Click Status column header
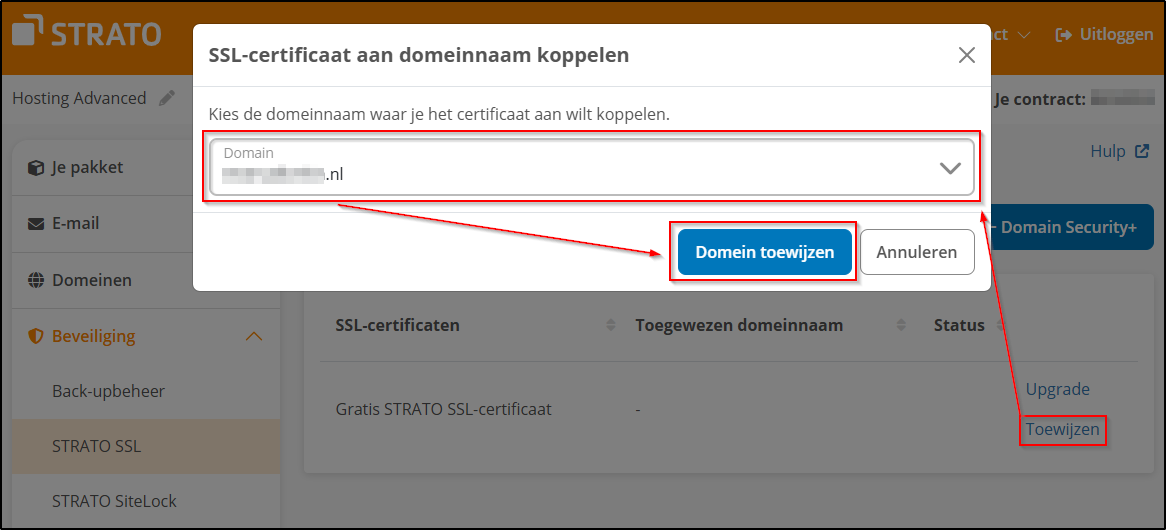Viewport: 1166px width, 530px height. (959, 326)
